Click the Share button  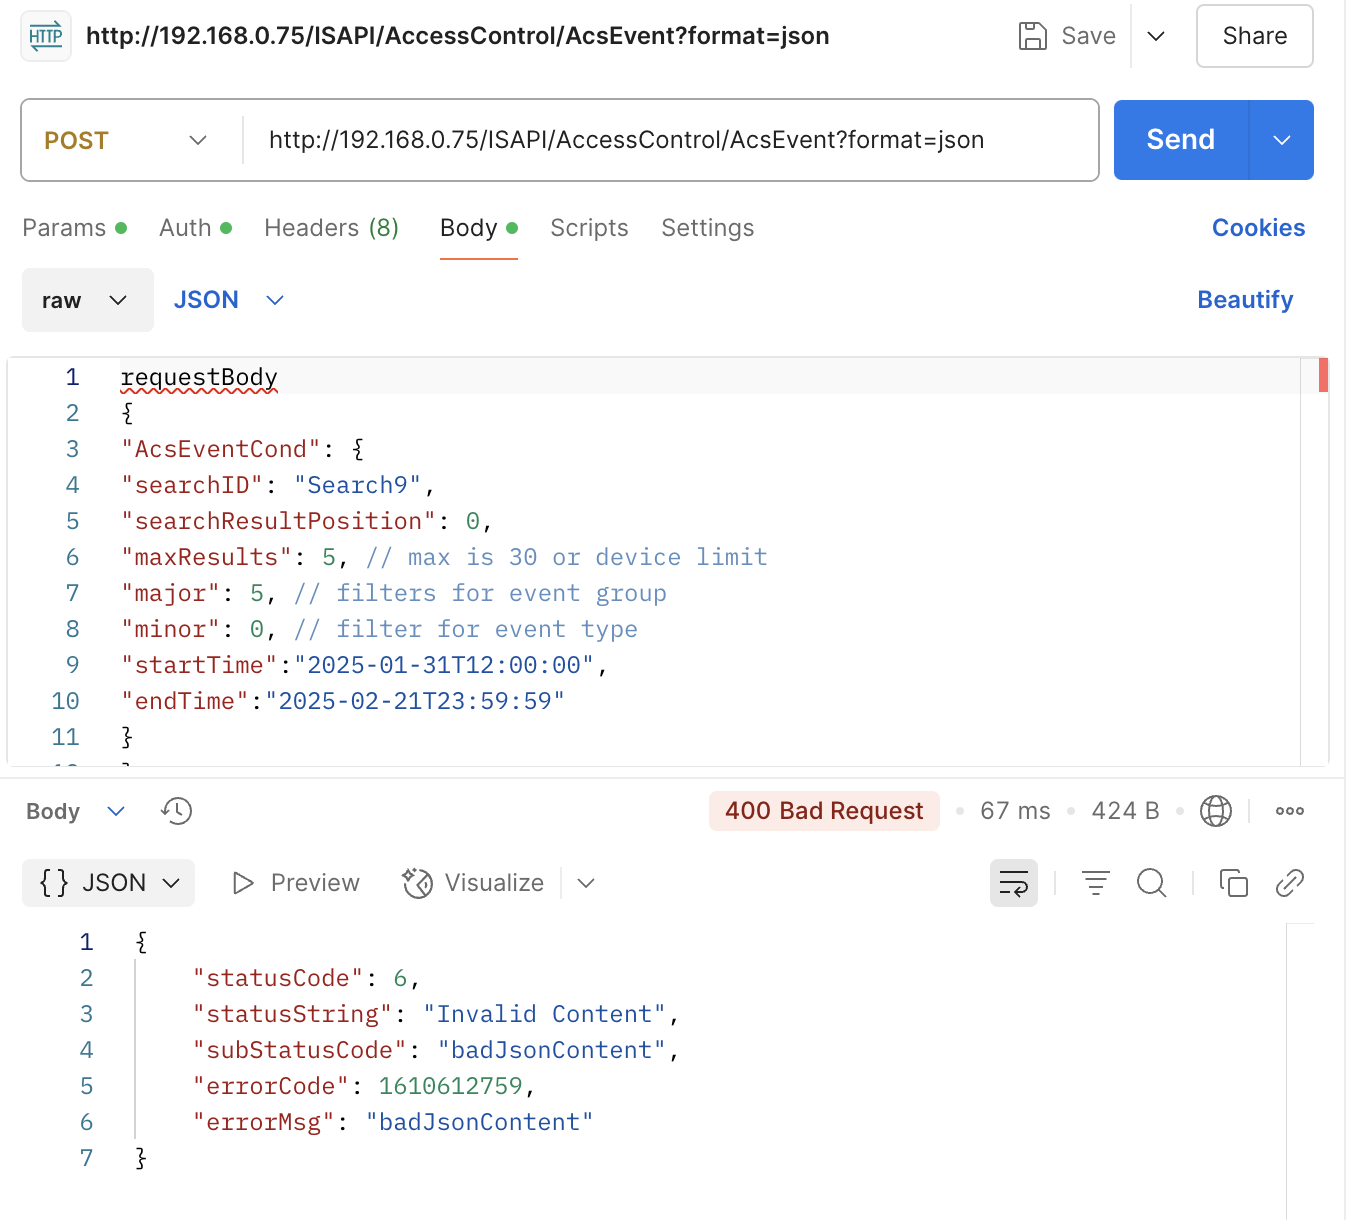(x=1254, y=36)
